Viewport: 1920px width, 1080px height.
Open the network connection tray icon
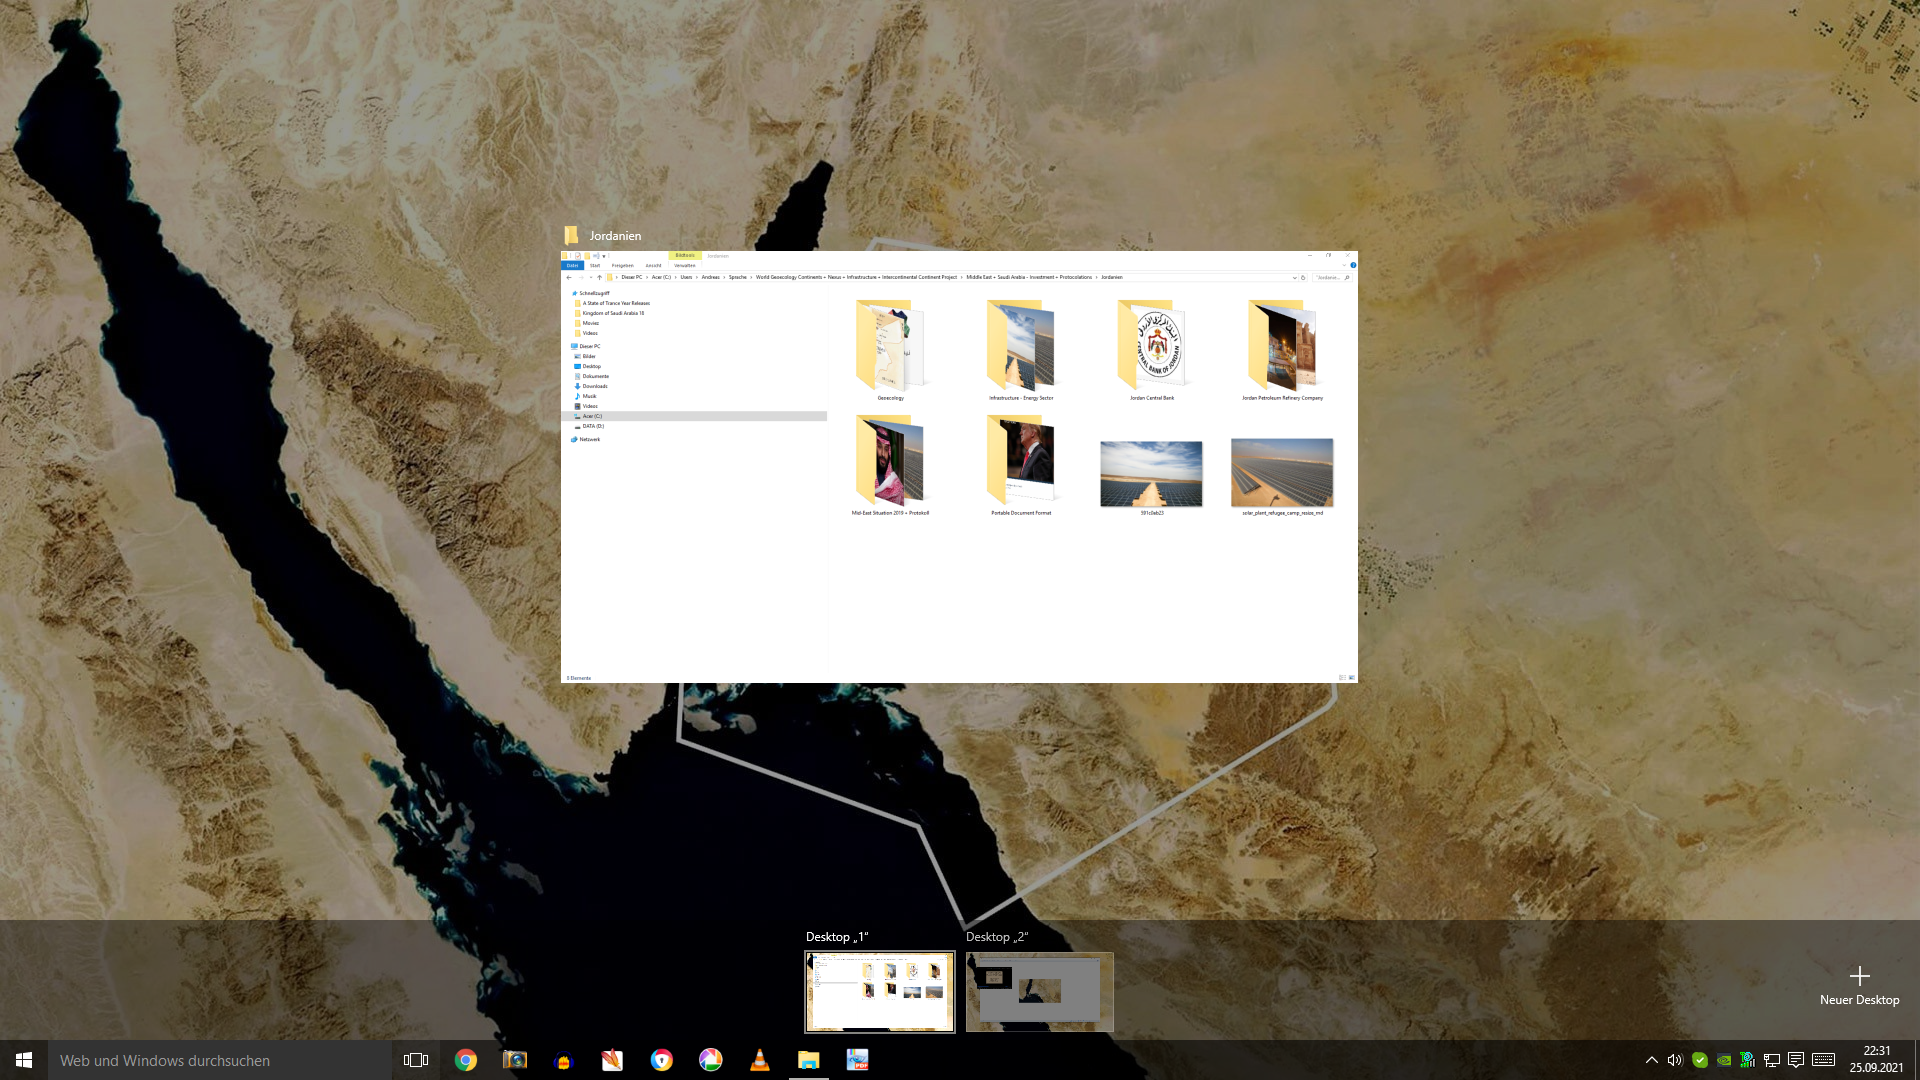coord(1771,1060)
